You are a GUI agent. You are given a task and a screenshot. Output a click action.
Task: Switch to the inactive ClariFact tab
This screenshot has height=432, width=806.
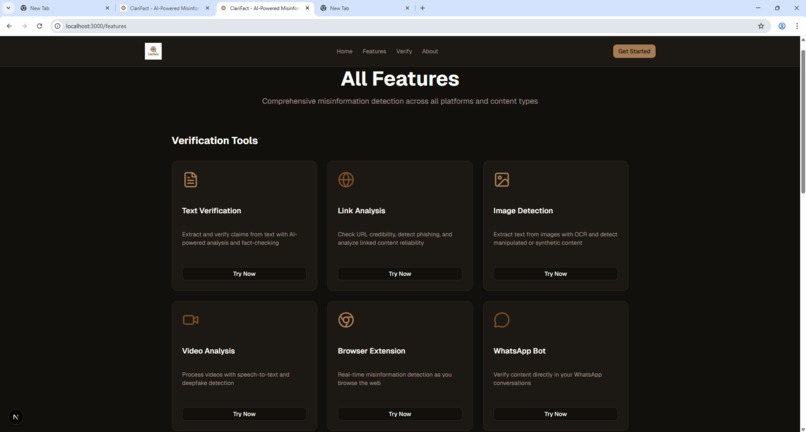pyautogui.click(x=164, y=8)
